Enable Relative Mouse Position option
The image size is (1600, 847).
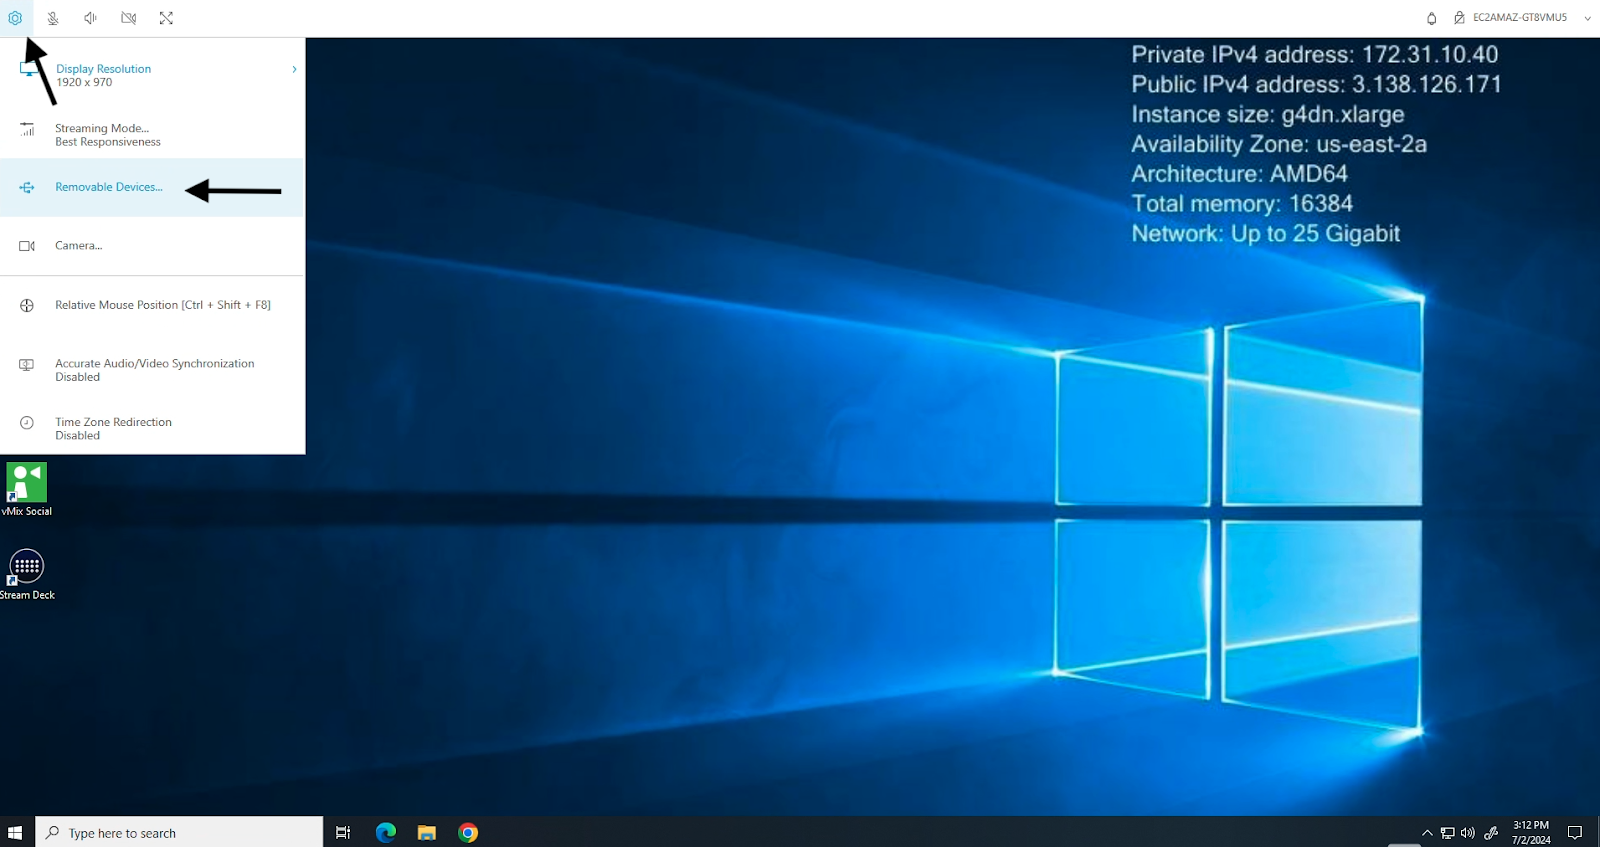(x=152, y=305)
